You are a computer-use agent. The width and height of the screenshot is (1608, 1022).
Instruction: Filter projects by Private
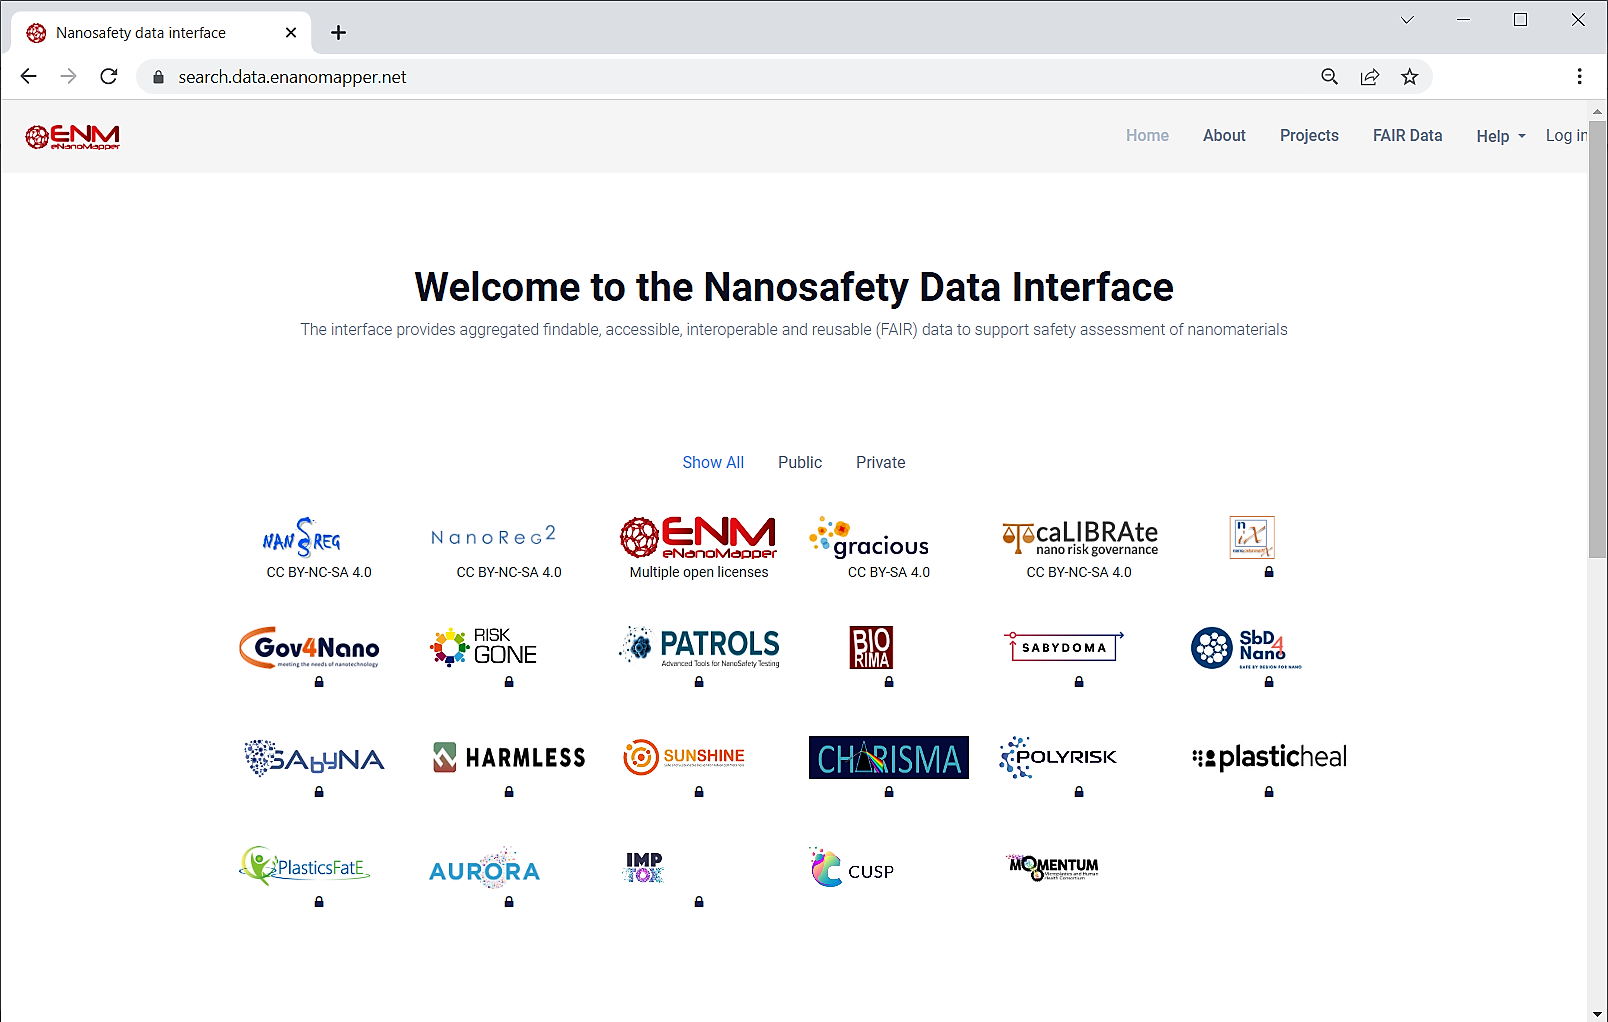pos(880,462)
